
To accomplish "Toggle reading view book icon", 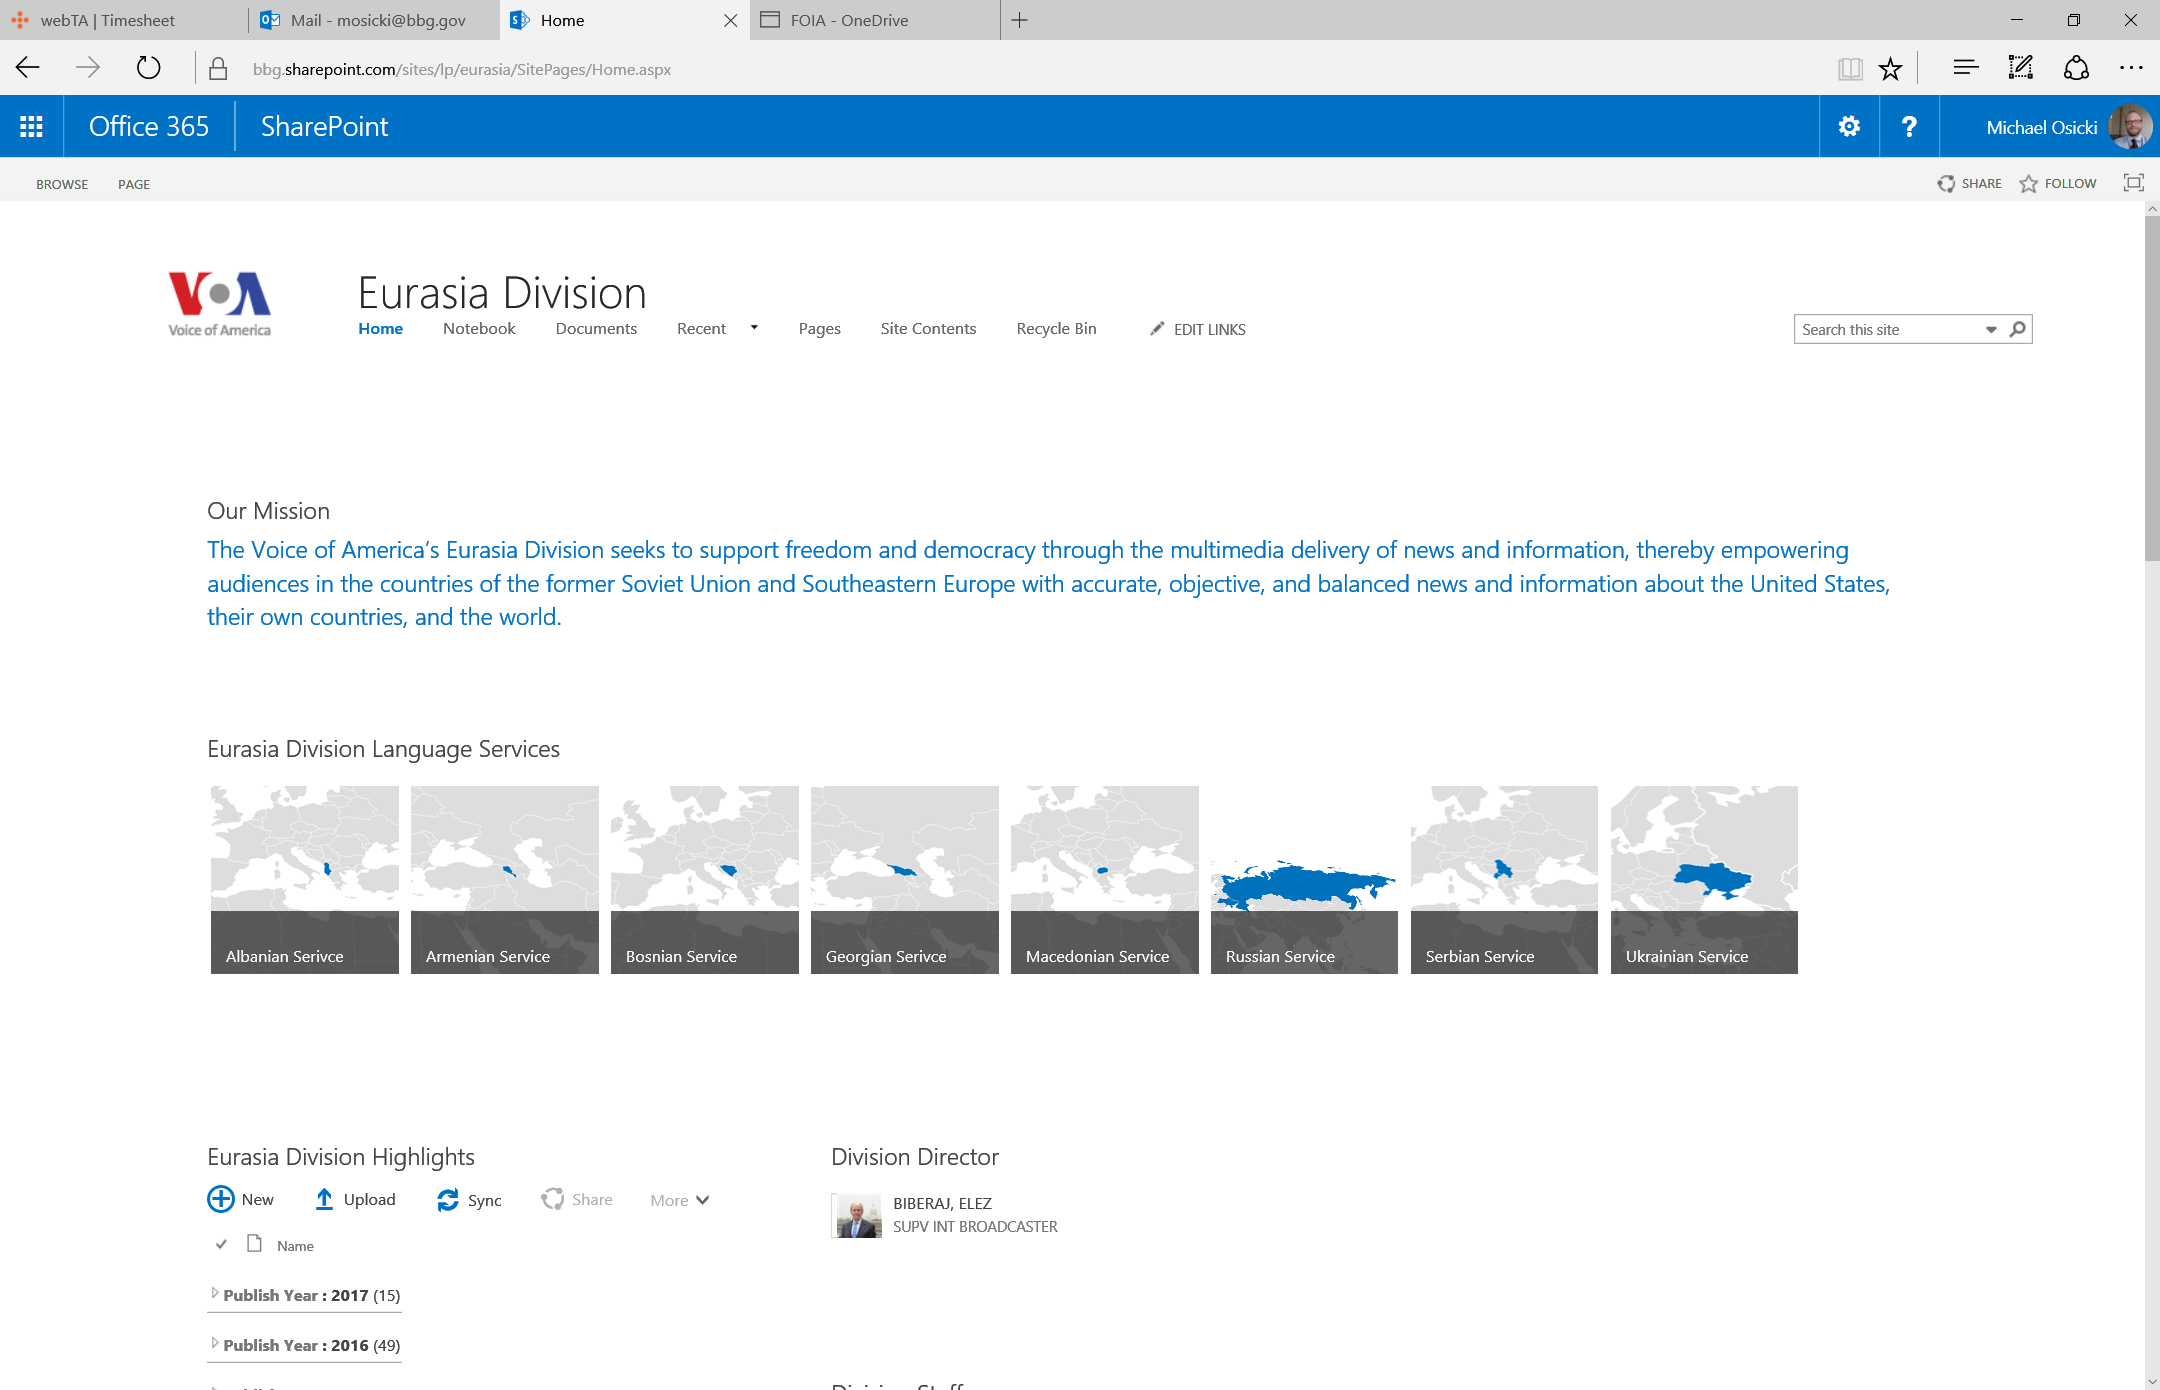I will tap(1850, 68).
